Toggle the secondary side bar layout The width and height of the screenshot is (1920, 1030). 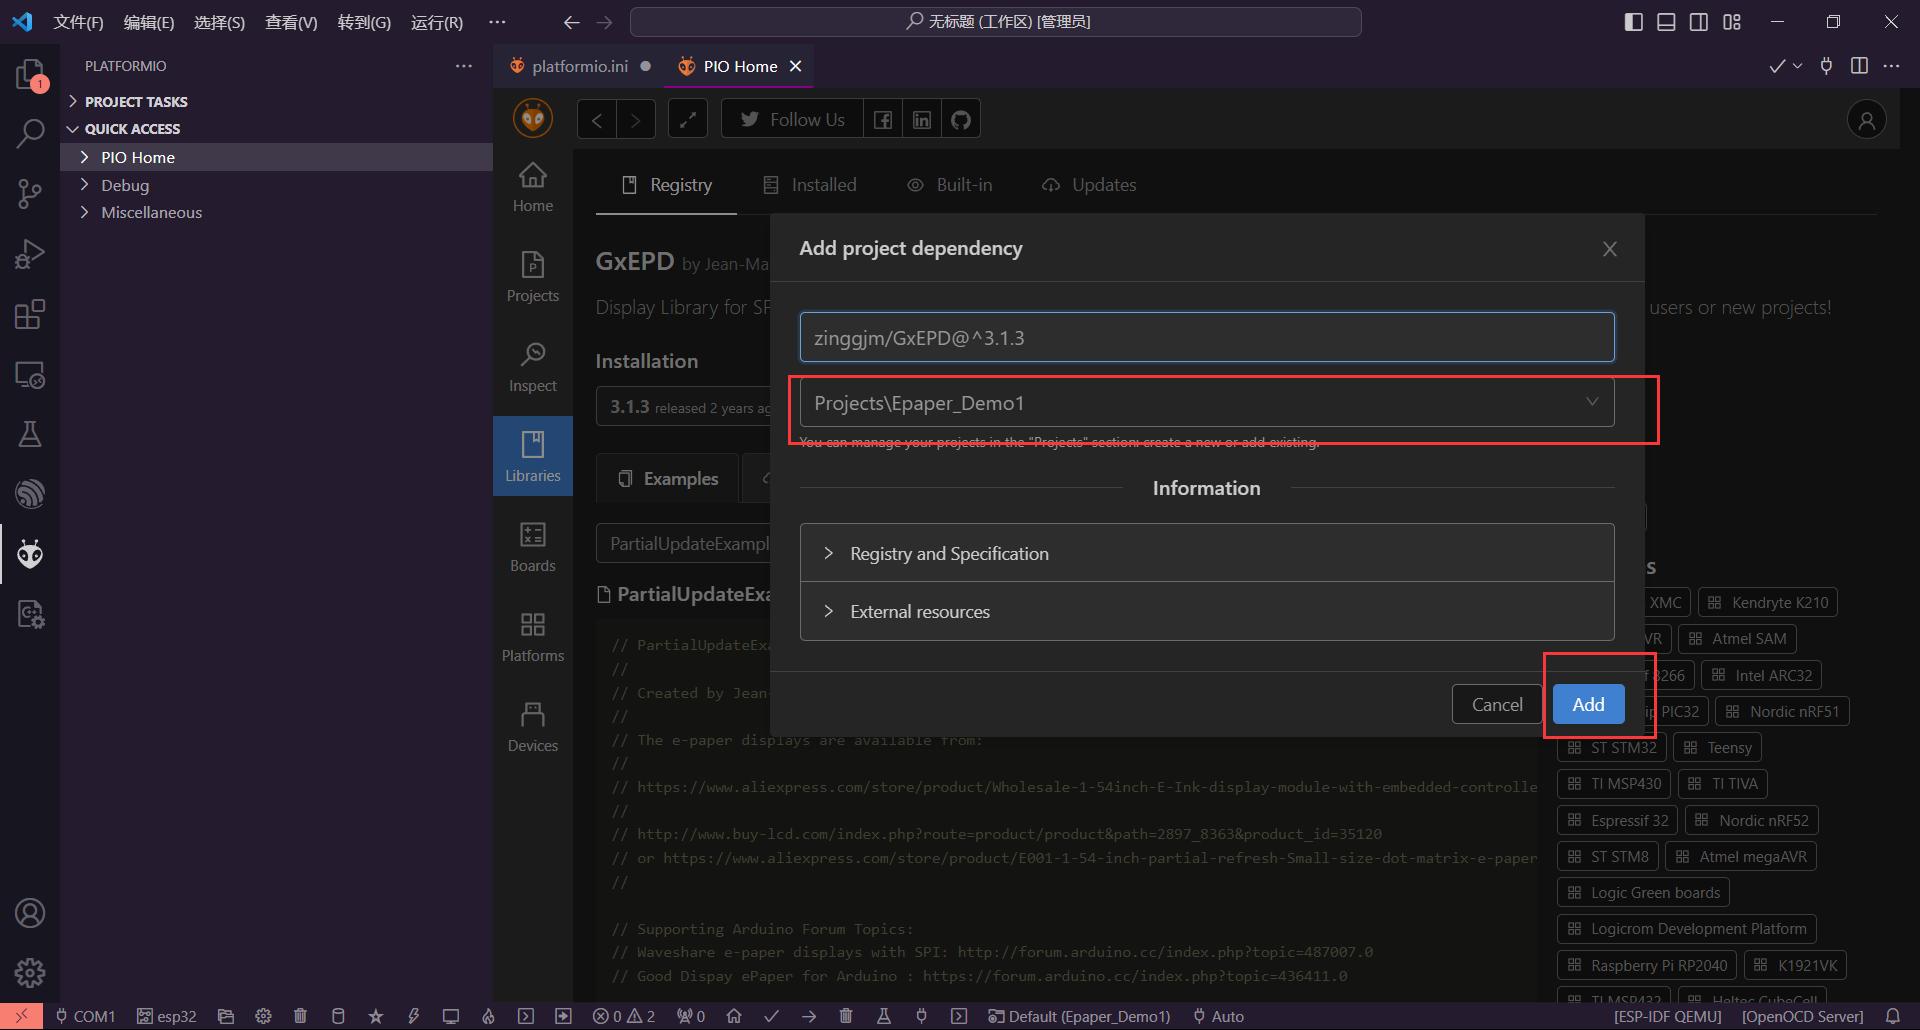pyautogui.click(x=1699, y=22)
